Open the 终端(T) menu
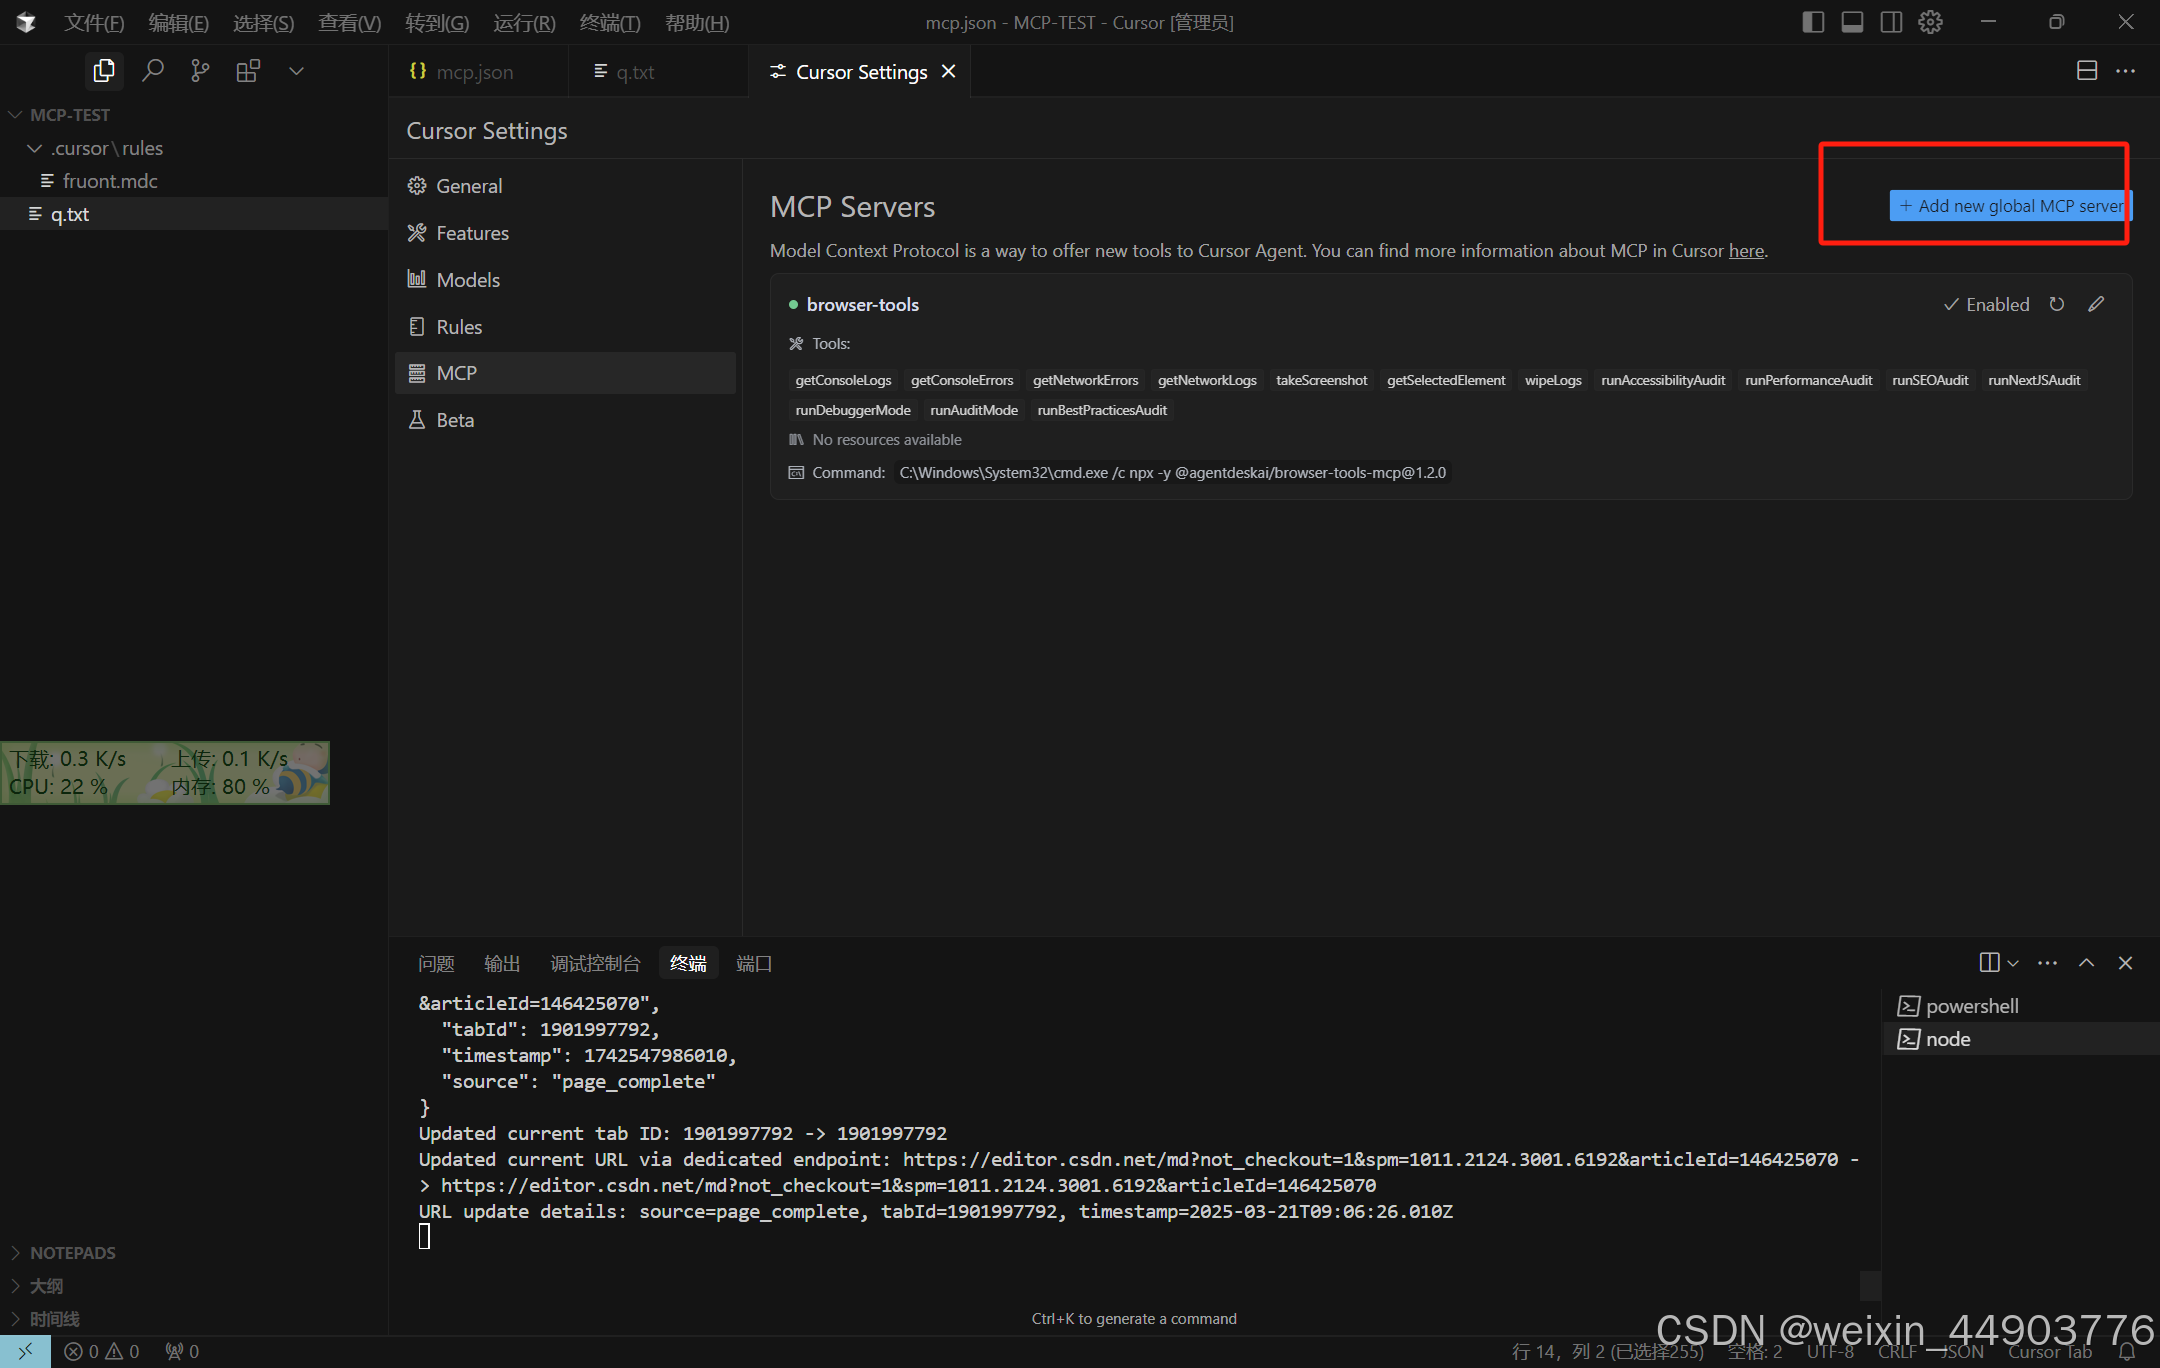This screenshot has width=2160, height=1368. coord(609,22)
